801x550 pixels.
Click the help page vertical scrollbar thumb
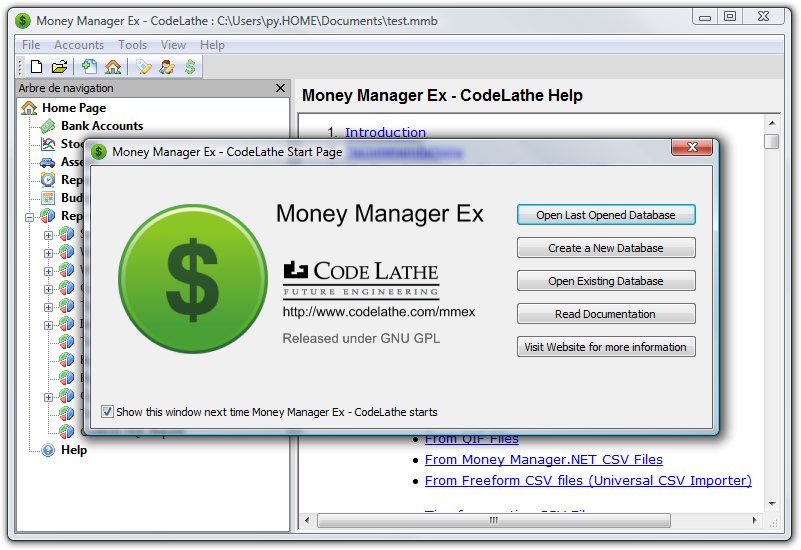tap(771, 141)
